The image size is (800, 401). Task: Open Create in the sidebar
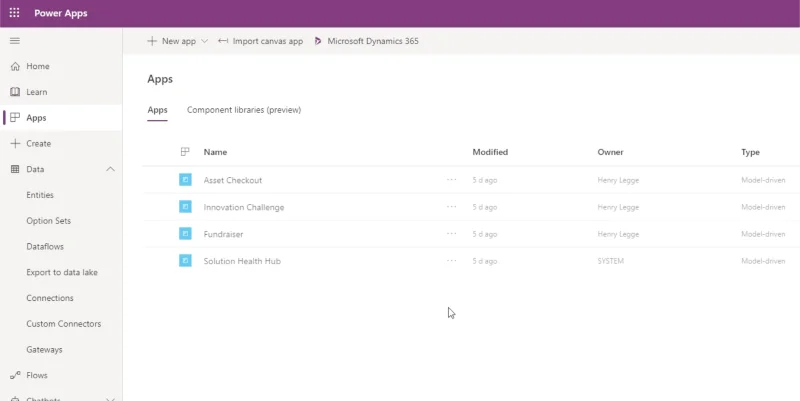39,143
